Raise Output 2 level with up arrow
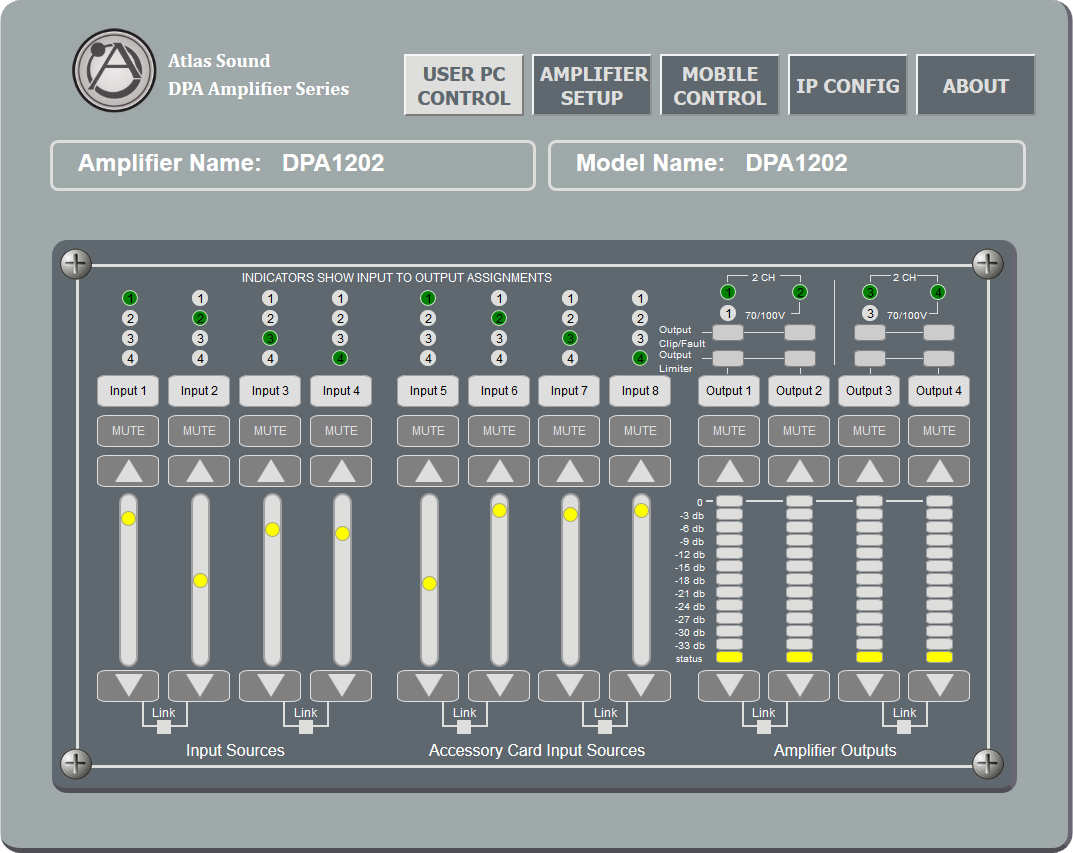Image resolution: width=1073 pixels, height=853 pixels. (799, 471)
